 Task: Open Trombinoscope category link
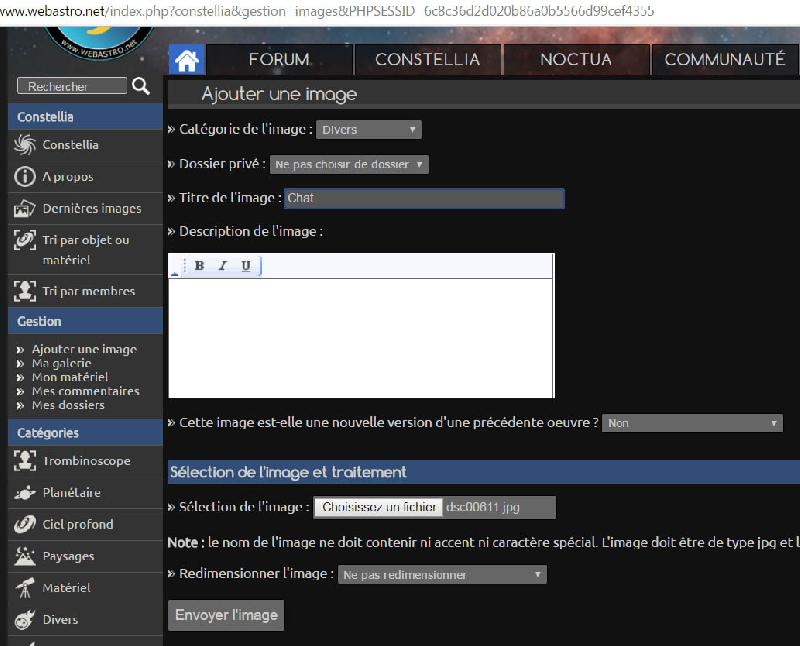(87, 461)
